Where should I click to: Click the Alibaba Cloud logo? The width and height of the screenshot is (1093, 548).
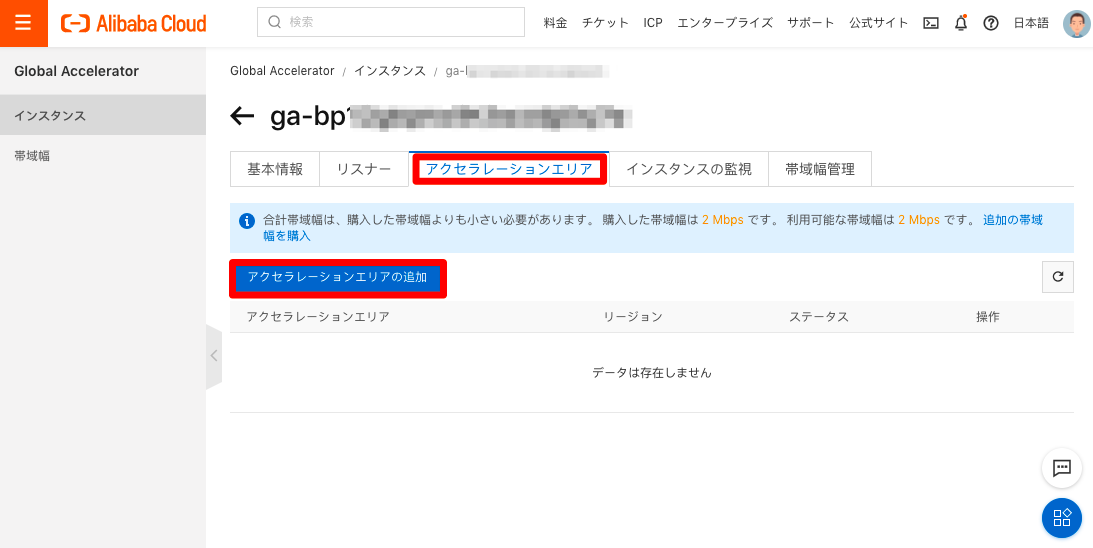134,24
